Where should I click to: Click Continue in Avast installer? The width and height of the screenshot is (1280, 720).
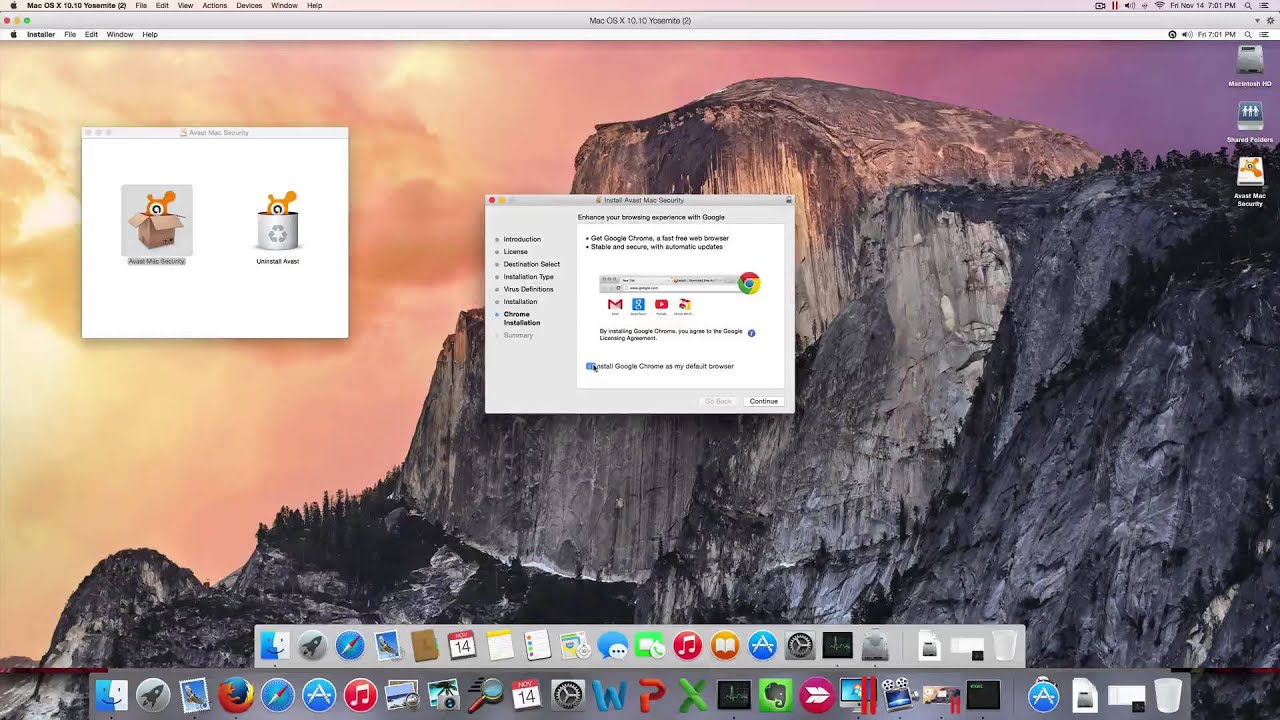point(764,401)
